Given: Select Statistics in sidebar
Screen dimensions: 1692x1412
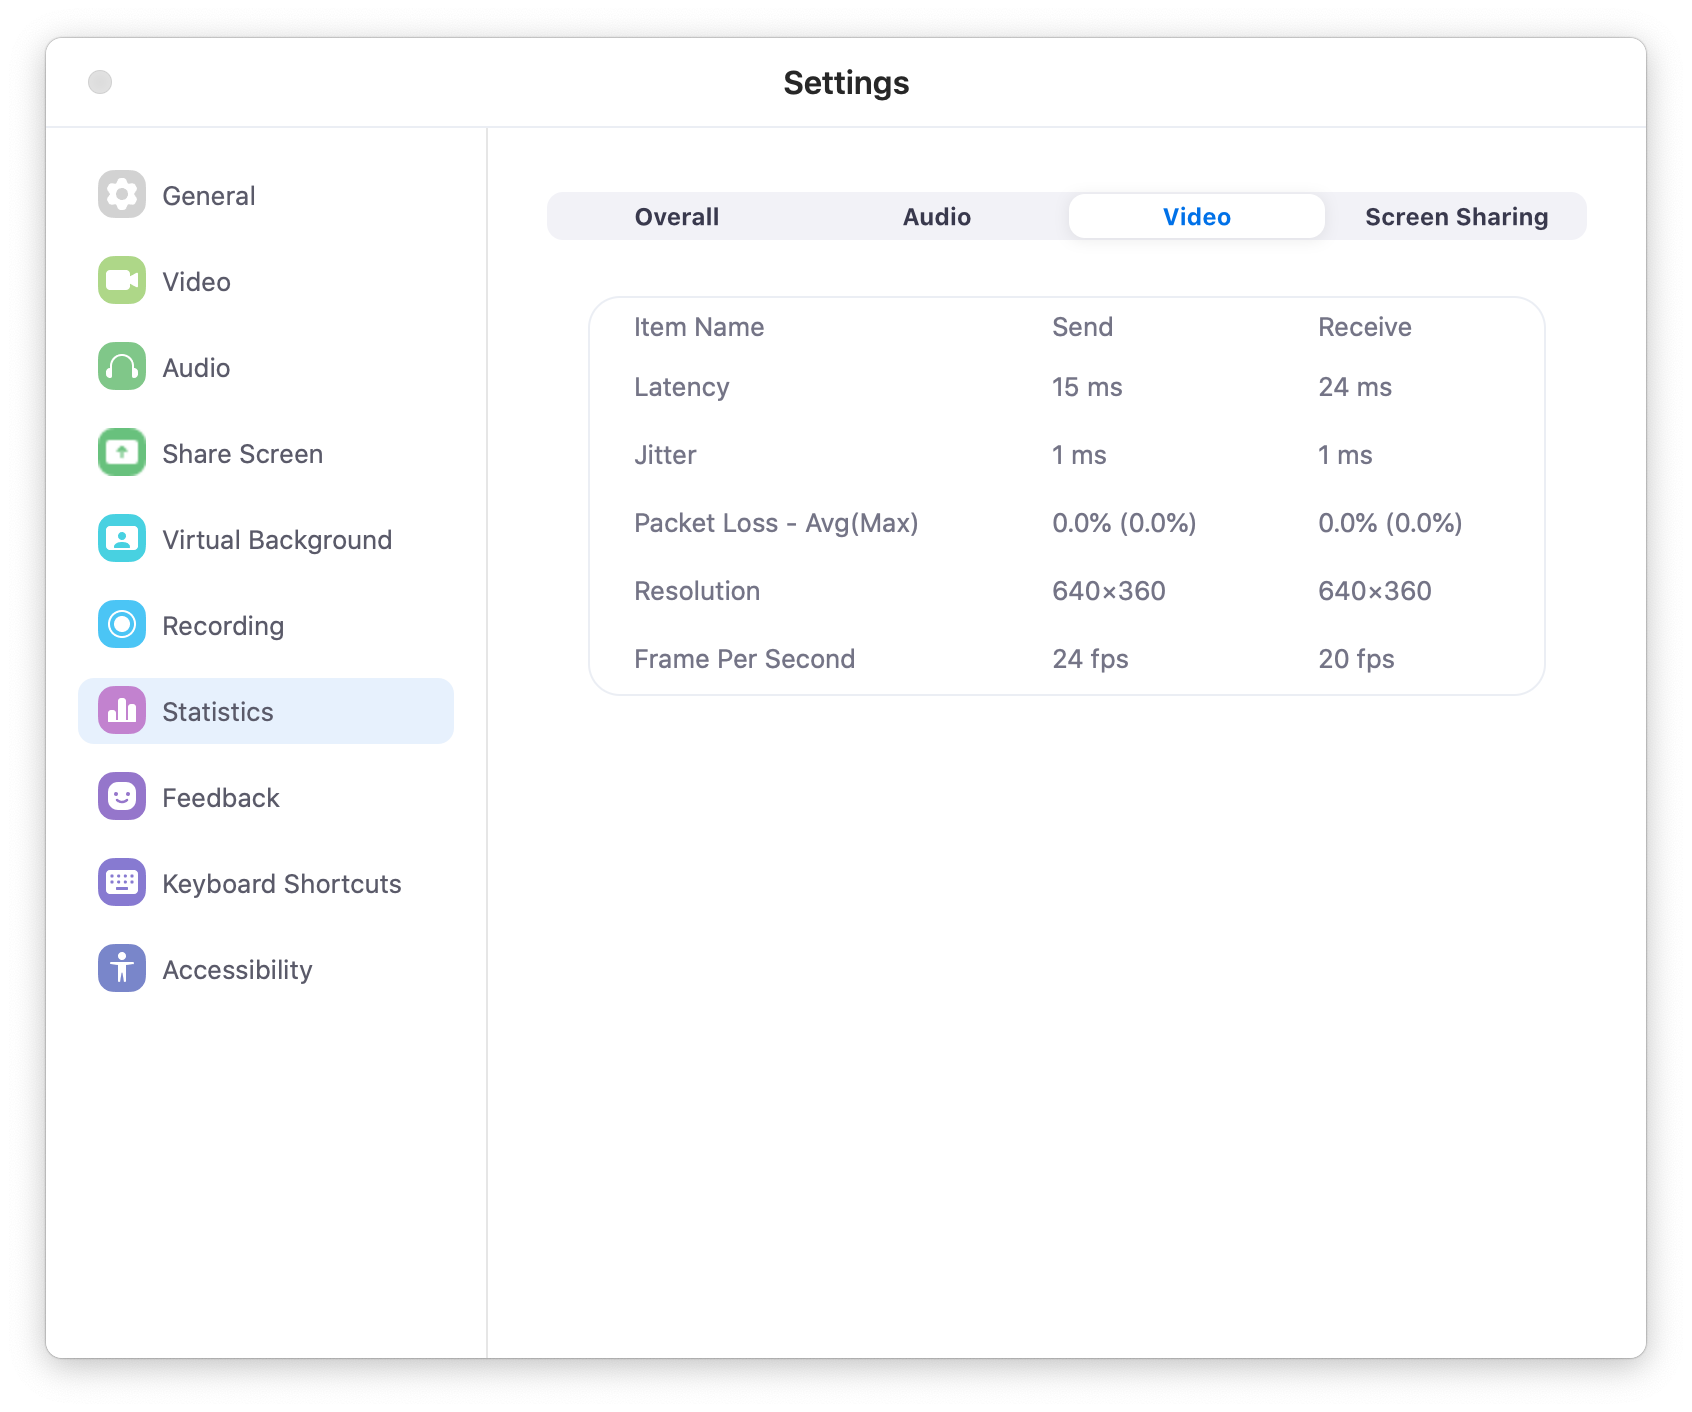Looking at the screenshot, I should pyautogui.click(x=266, y=711).
